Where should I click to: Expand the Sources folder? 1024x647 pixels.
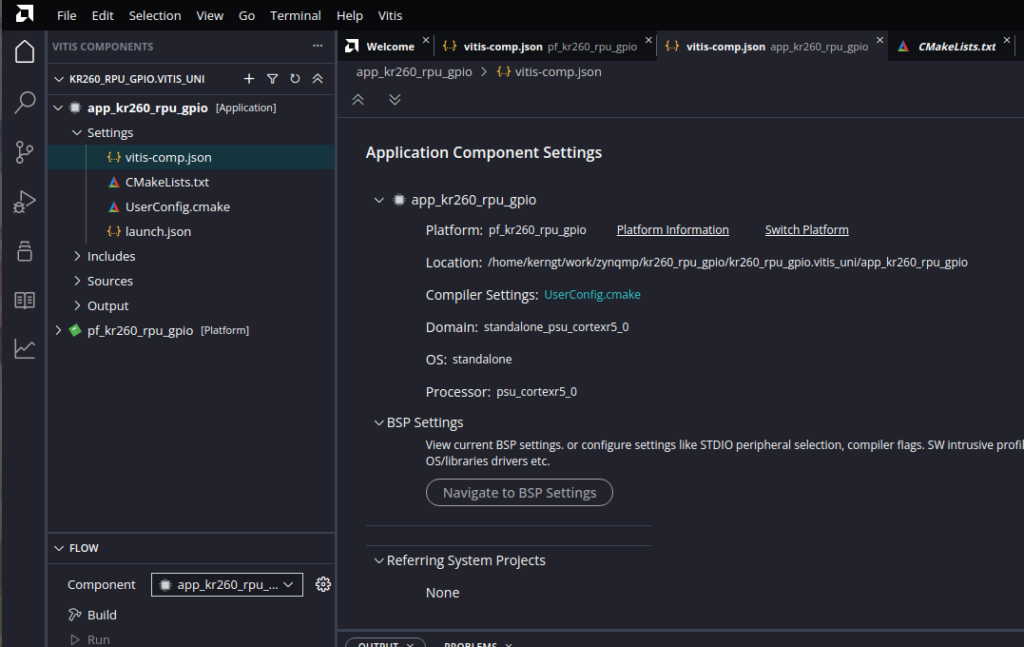click(77, 281)
